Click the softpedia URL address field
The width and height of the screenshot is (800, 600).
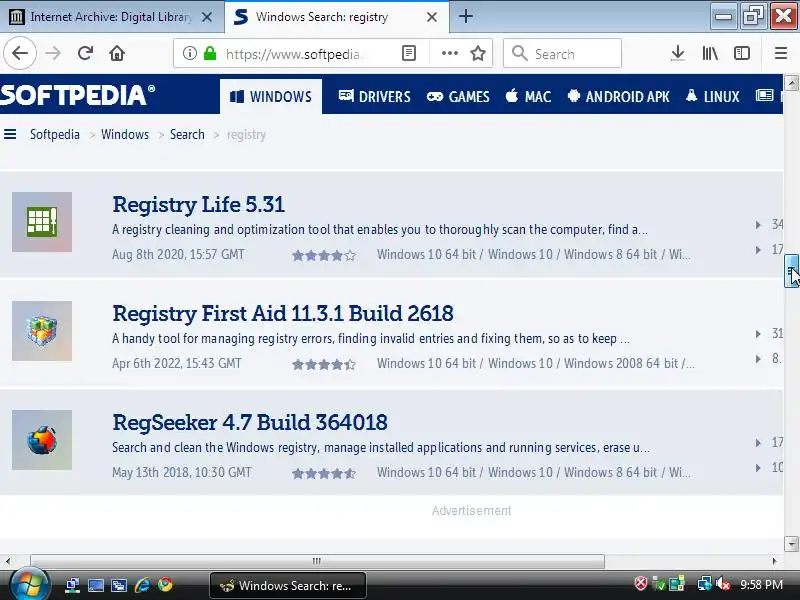[x=293, y=54]
